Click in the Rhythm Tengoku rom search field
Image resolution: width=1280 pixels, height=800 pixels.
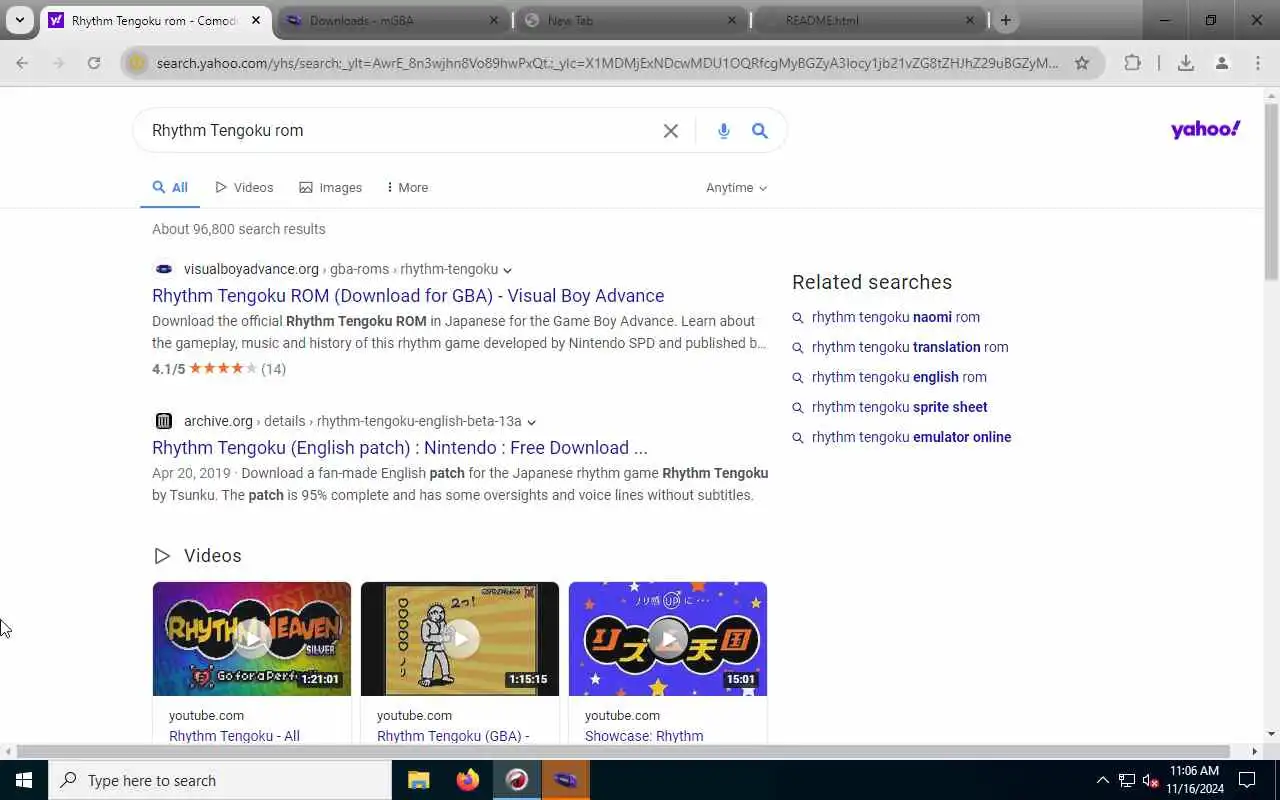[x=400, y=131]
